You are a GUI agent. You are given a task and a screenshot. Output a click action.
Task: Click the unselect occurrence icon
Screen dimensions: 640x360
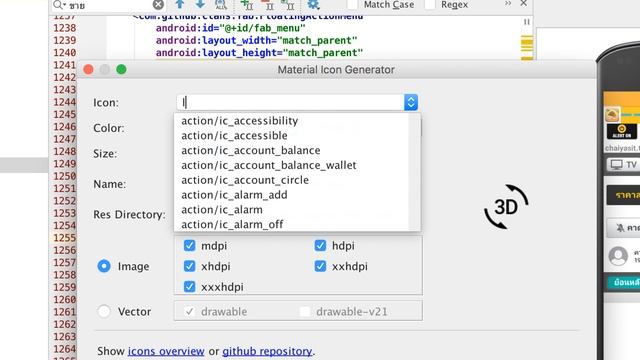point(268,4)
